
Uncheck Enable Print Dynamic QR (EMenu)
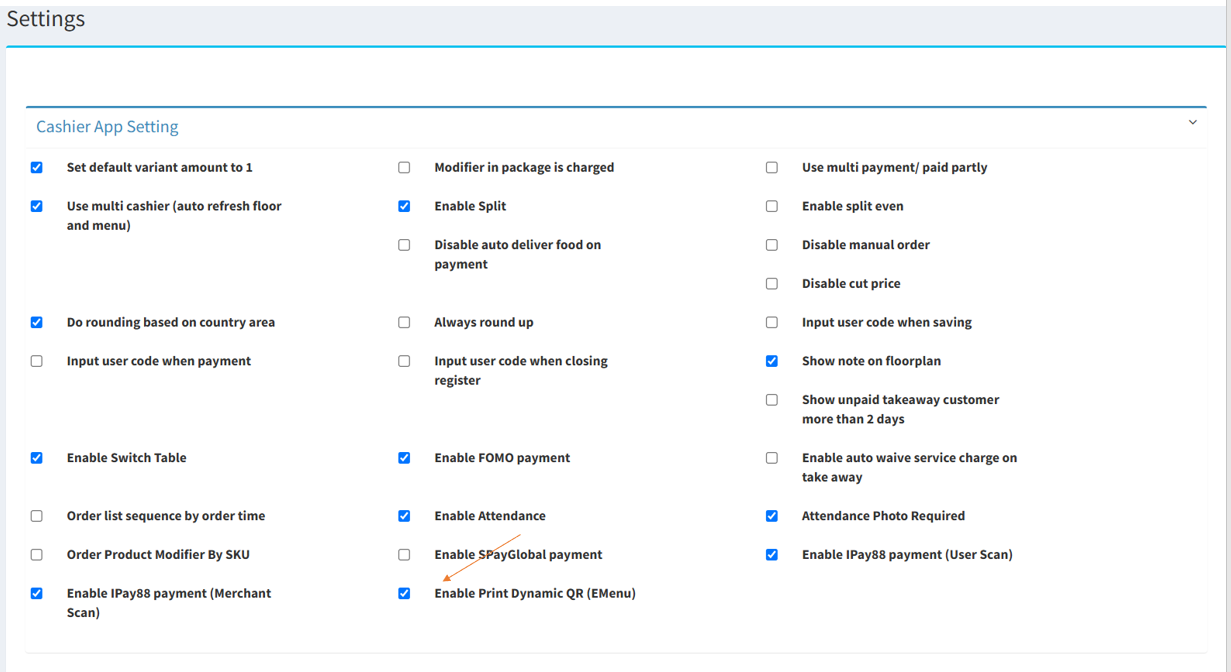[404, 594]
